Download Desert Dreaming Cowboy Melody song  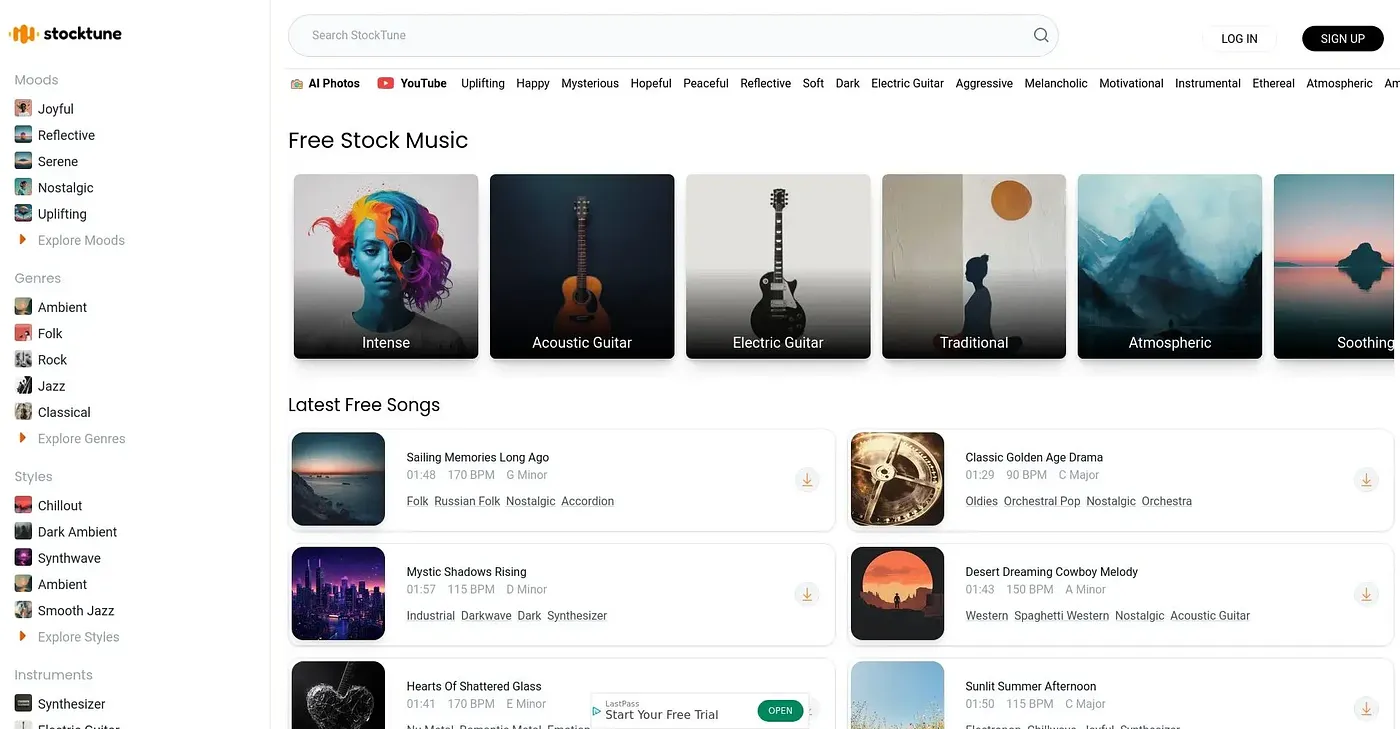coord(1366,595)
